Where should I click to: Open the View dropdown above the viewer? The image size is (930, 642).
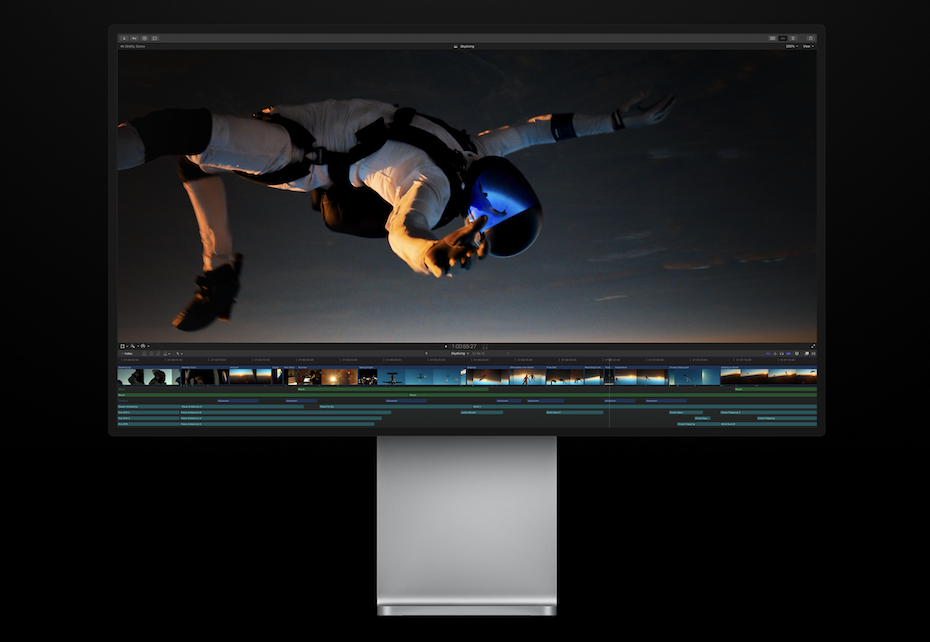(x=808, y=46)
